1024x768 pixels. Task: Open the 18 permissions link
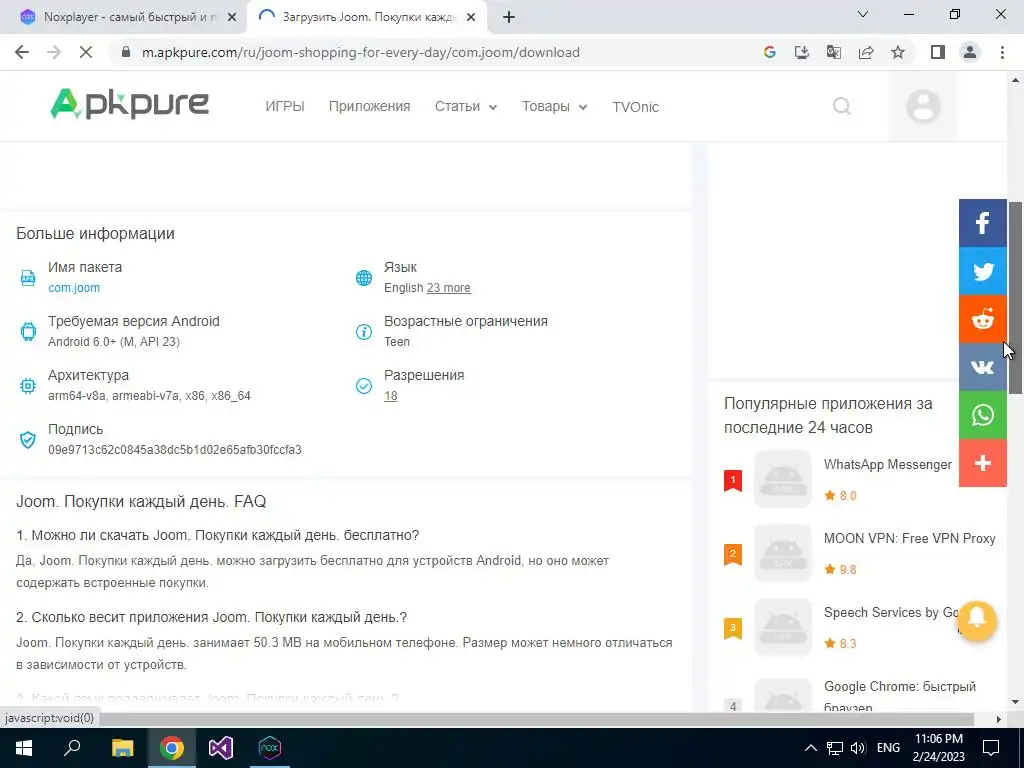tap(391, 396)
